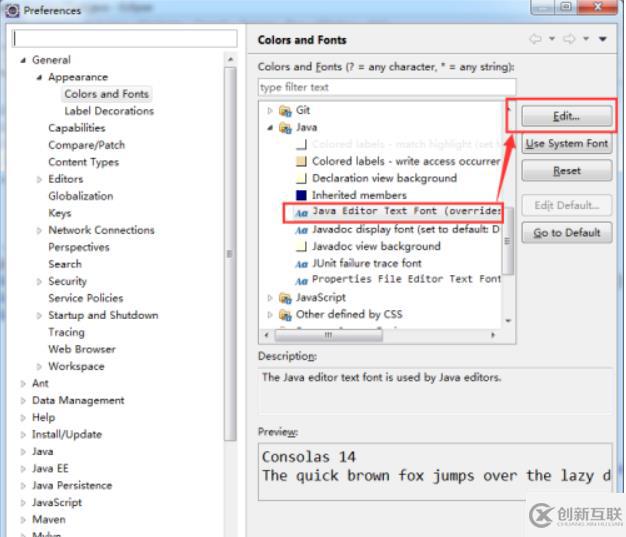
Task: Collapse the General tree node
Action: click(x=23, y=60)
